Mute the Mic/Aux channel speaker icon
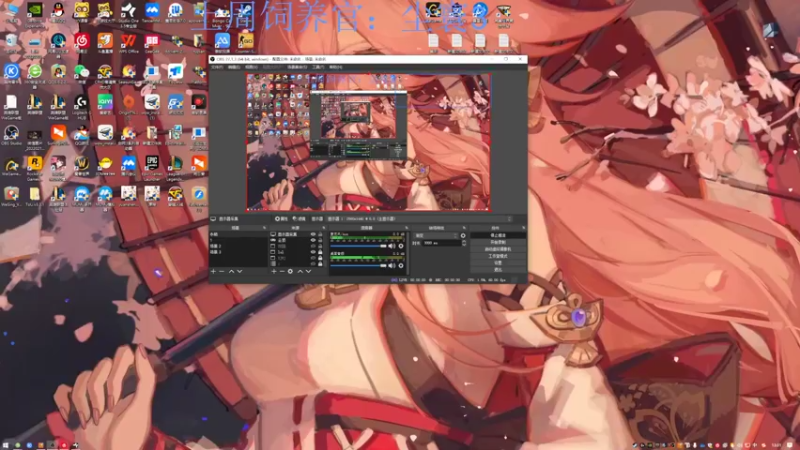This screenshot has width=800, height=450. [x=392, y=246]
